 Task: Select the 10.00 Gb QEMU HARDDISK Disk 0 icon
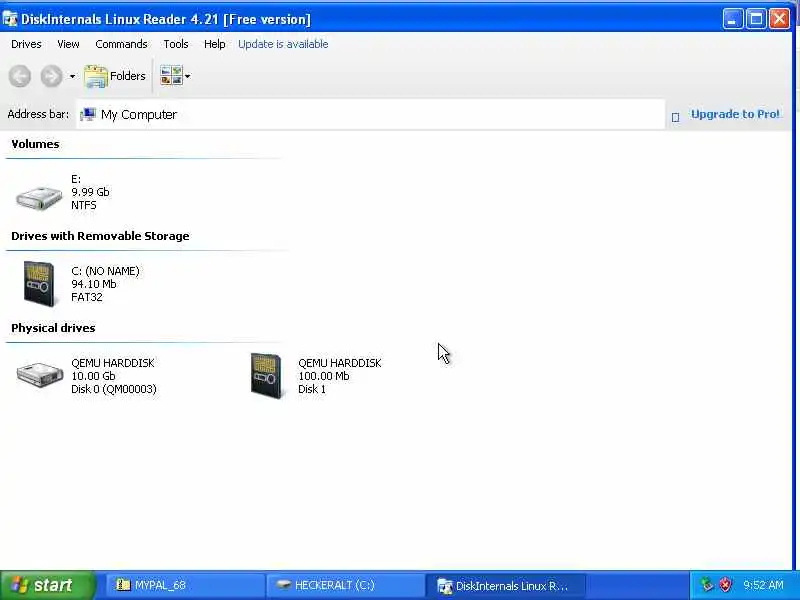click(x=39, y=374)
